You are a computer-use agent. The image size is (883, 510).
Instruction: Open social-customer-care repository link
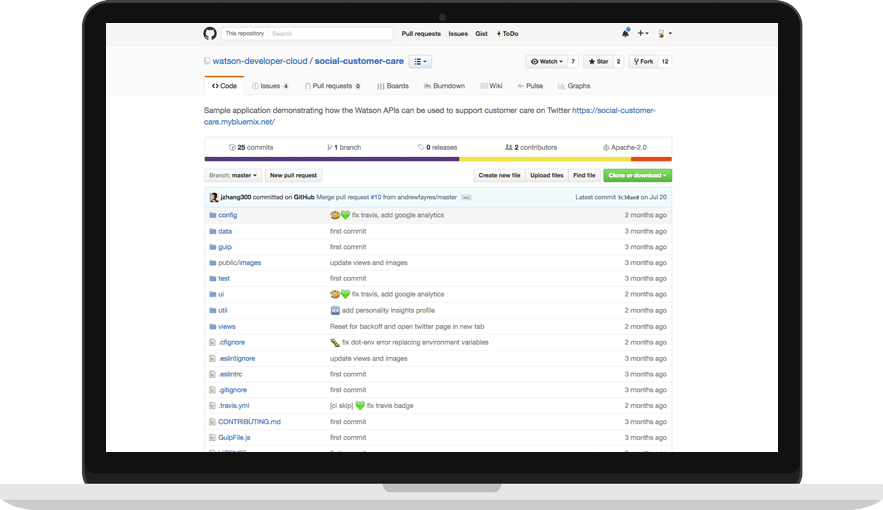pos(359,61)
